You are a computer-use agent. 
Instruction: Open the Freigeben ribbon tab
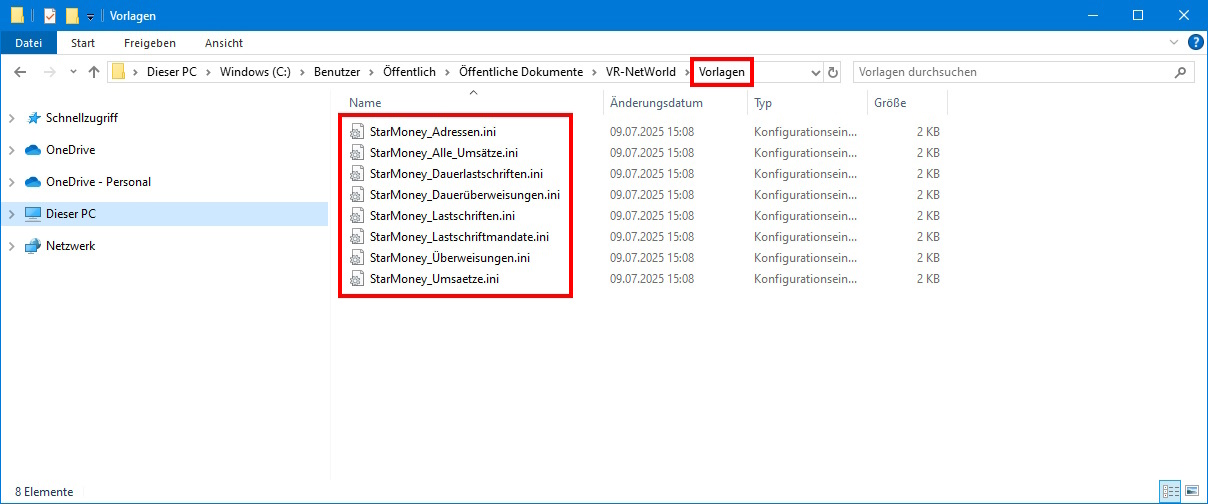pos(150,43)
